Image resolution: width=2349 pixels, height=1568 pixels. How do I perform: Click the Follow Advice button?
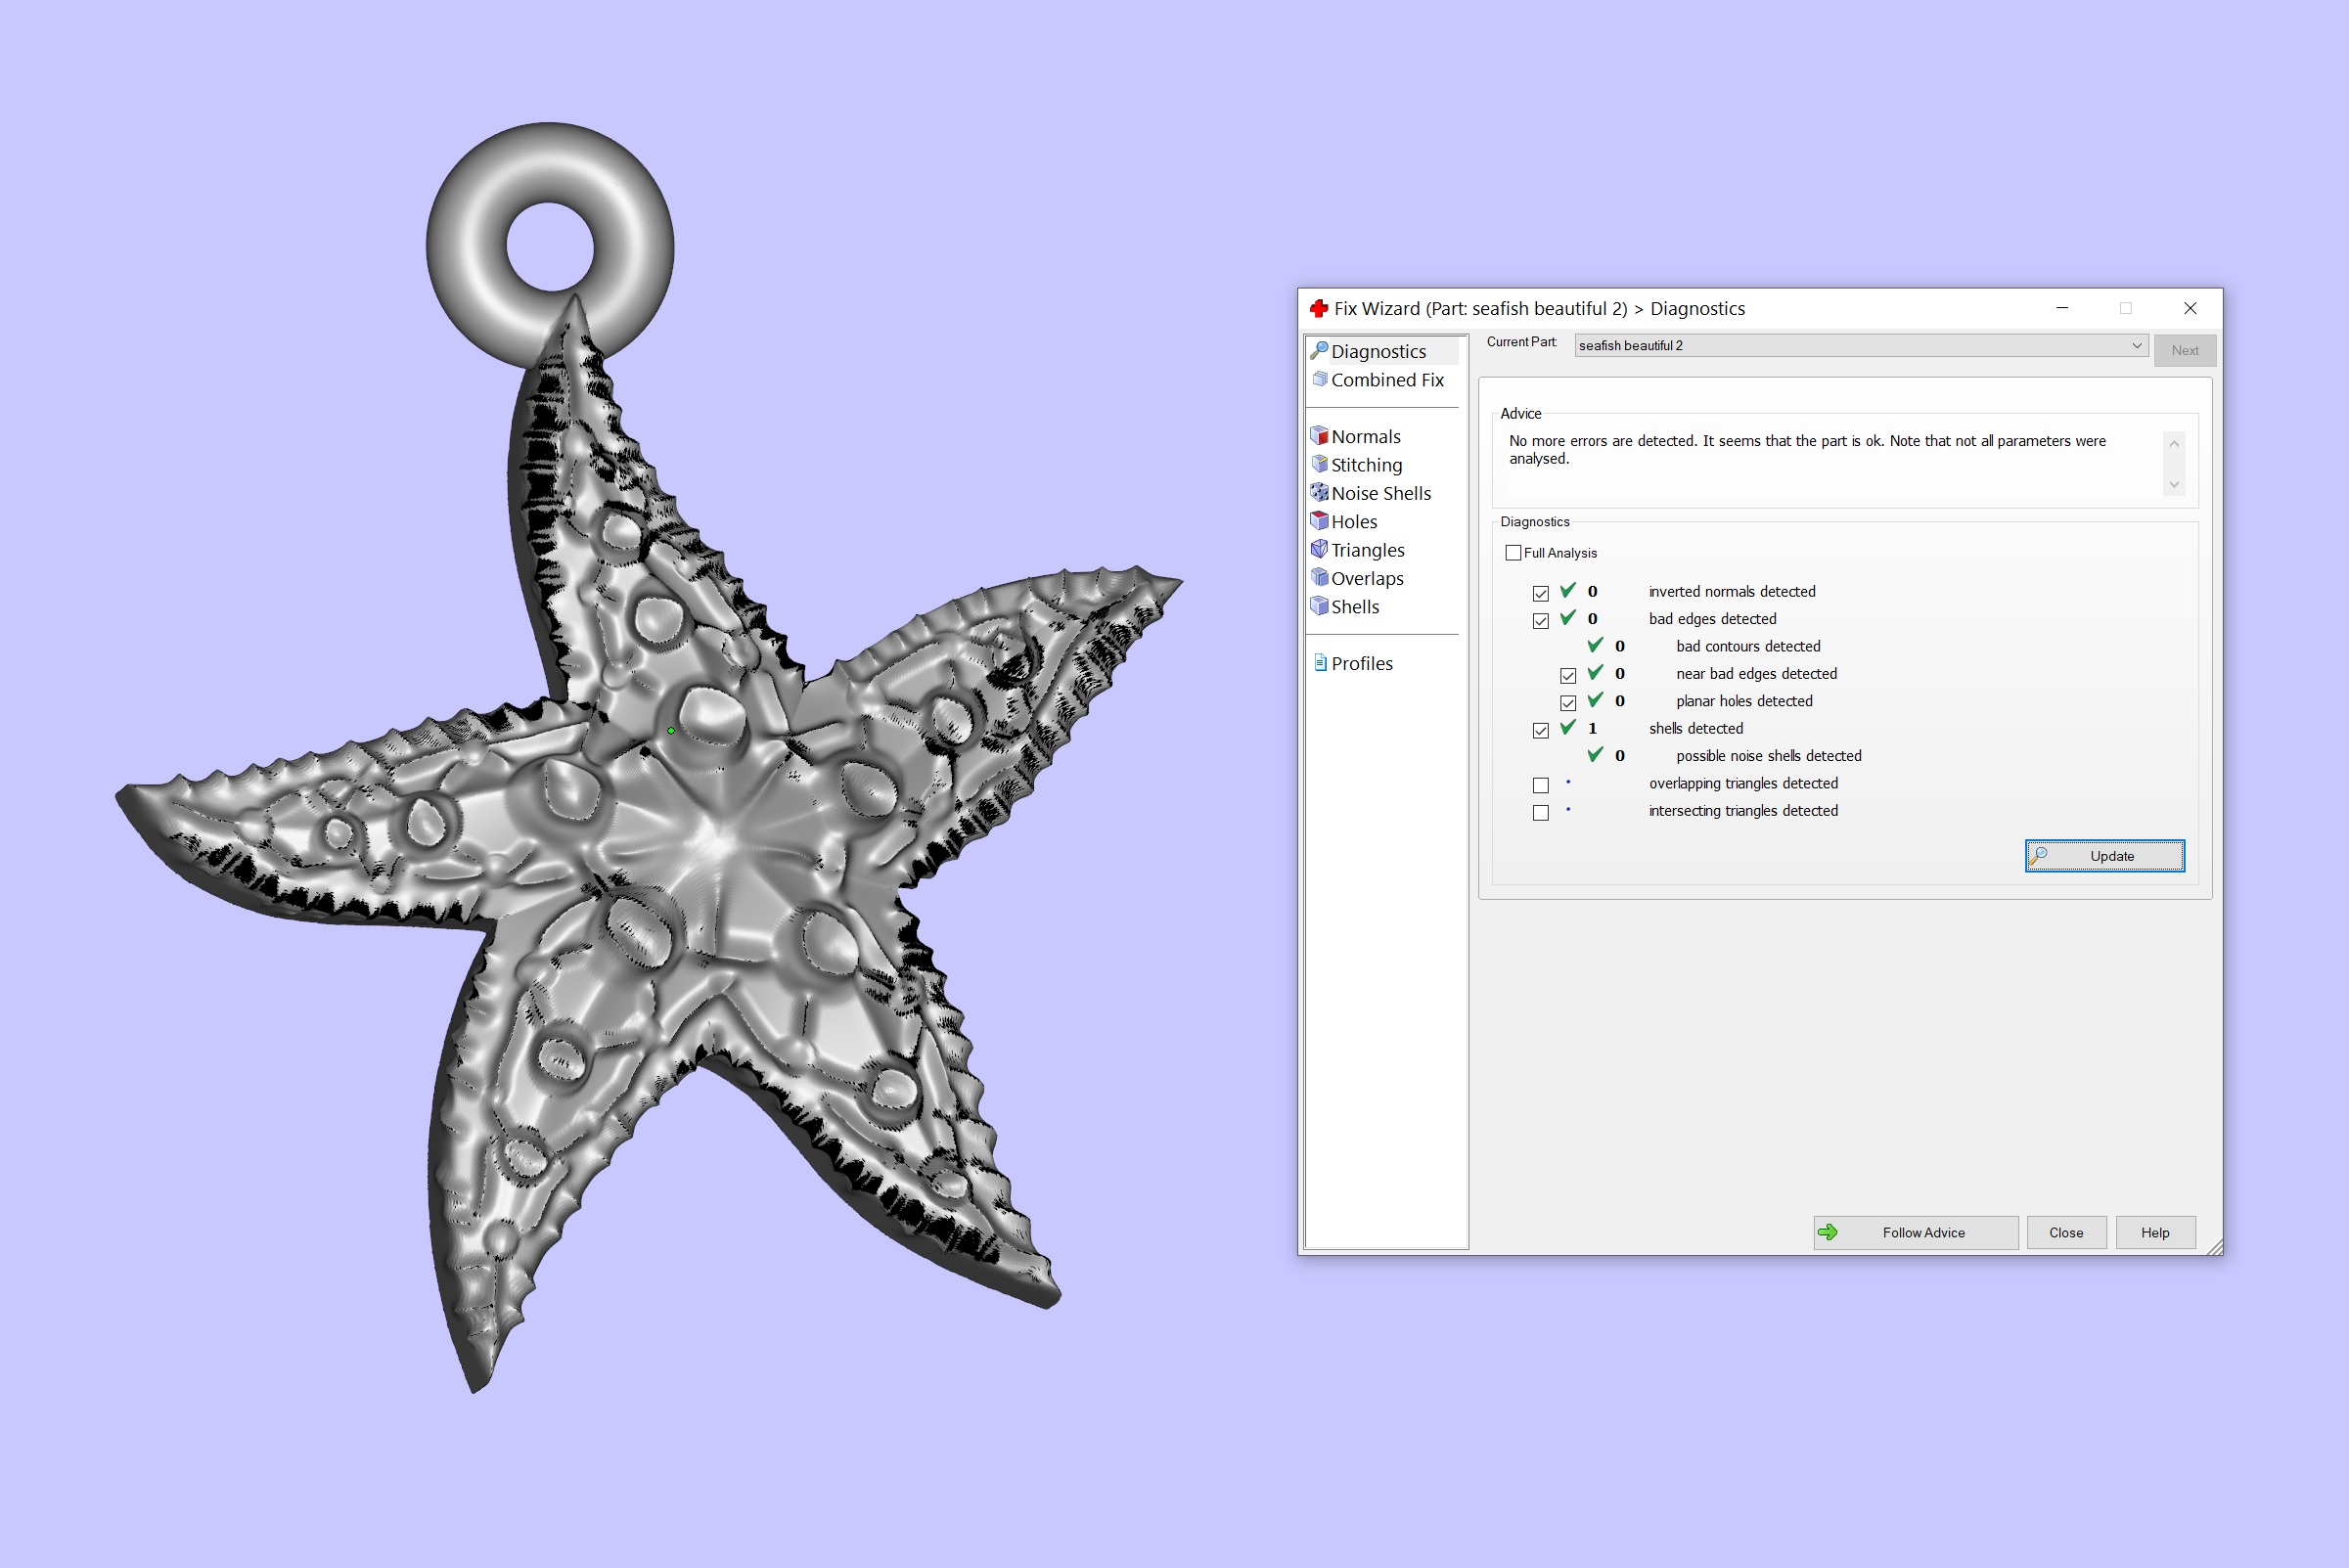pos(1915,1232)
